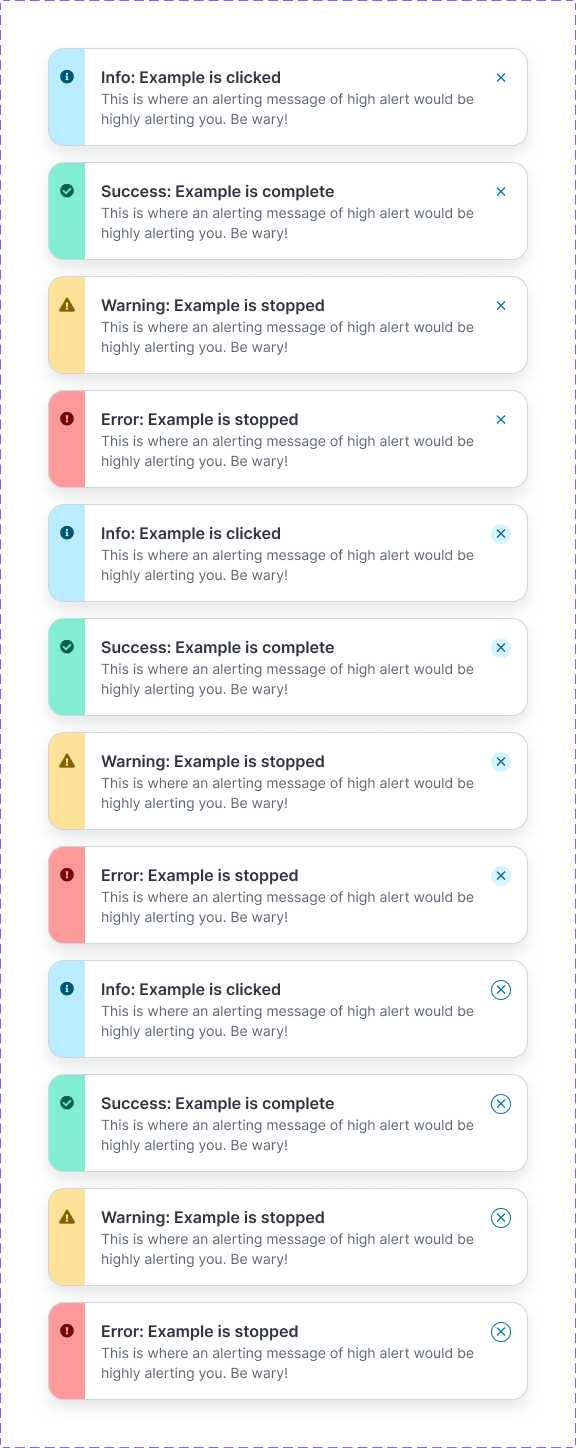Click info icon in the last Info alert
Image resolution: width=576 pixels, height=1448 pixels.
pyautogui.click(x=67, y=988)
